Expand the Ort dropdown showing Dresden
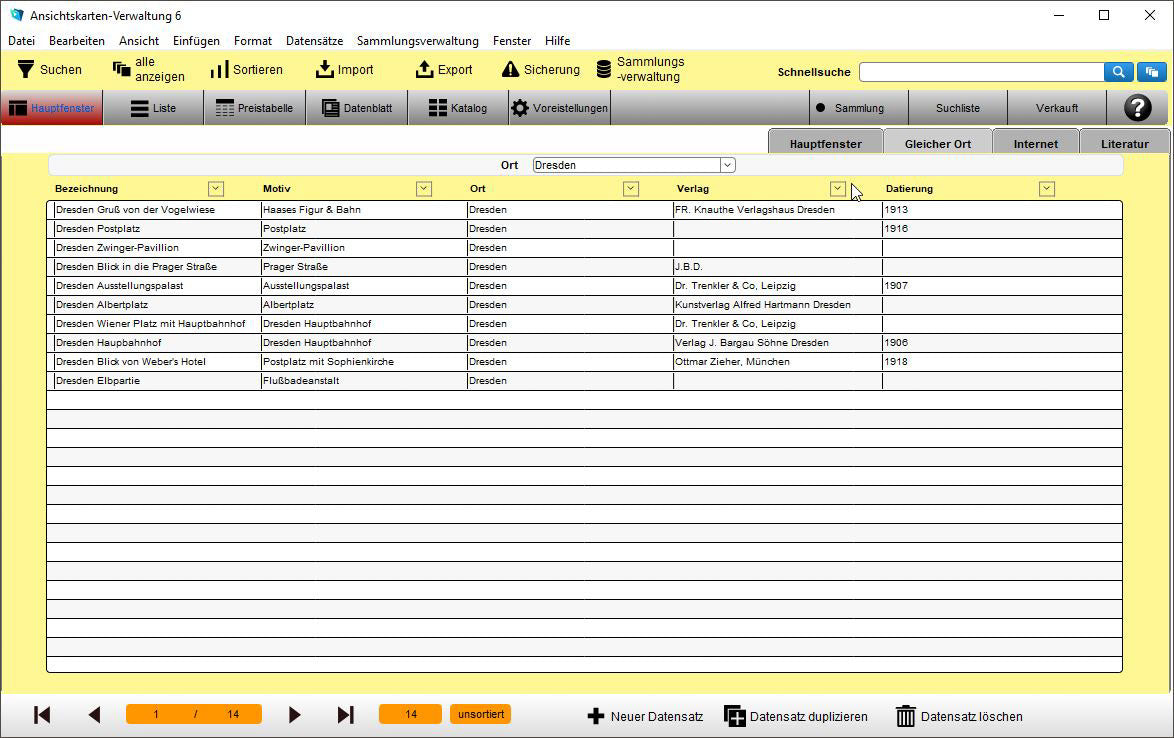This screenshot has width=1174, height=738. coord(728,165)
